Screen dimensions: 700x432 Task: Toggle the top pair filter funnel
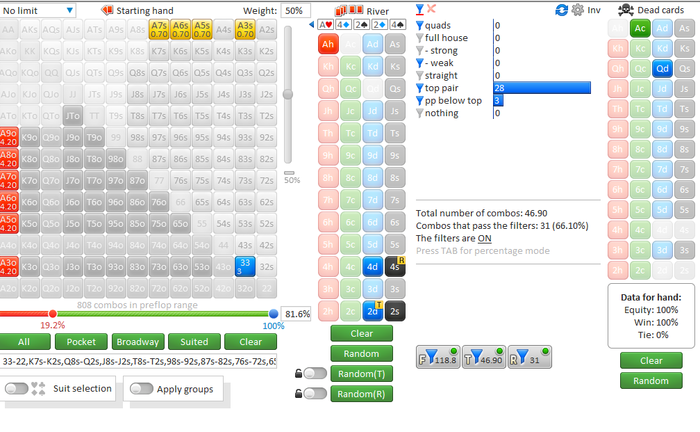click(420, 88)
